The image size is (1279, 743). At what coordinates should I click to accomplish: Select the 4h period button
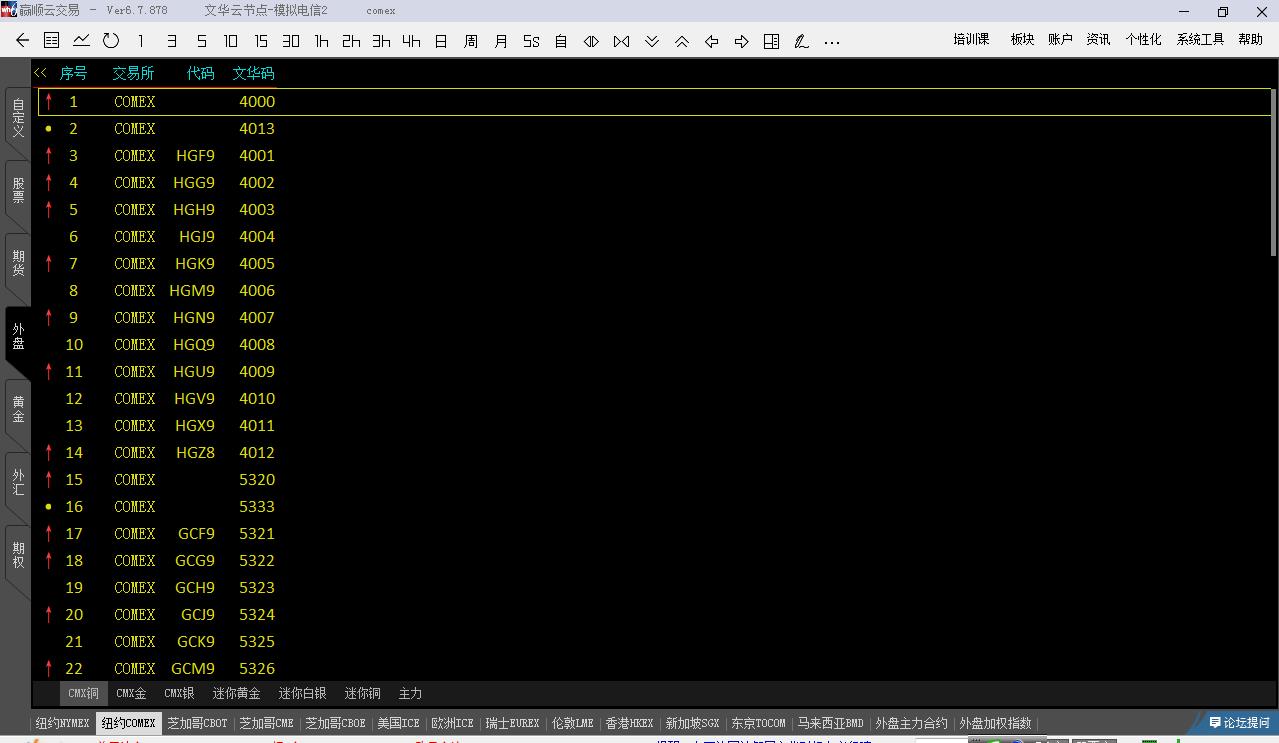(411, 41)
